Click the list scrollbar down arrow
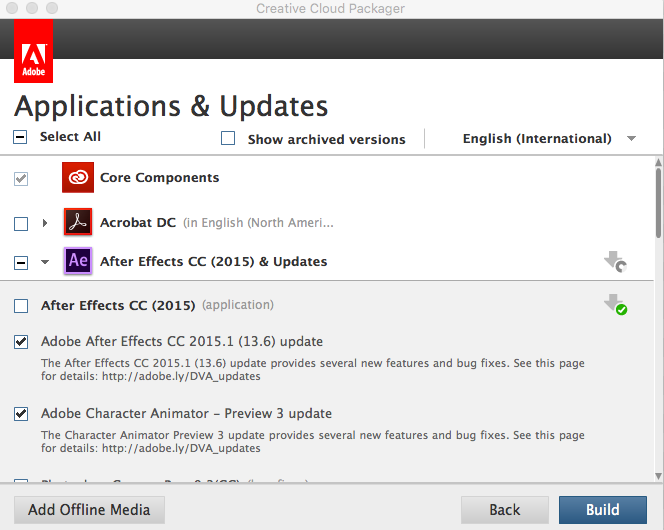 (658, 476)
